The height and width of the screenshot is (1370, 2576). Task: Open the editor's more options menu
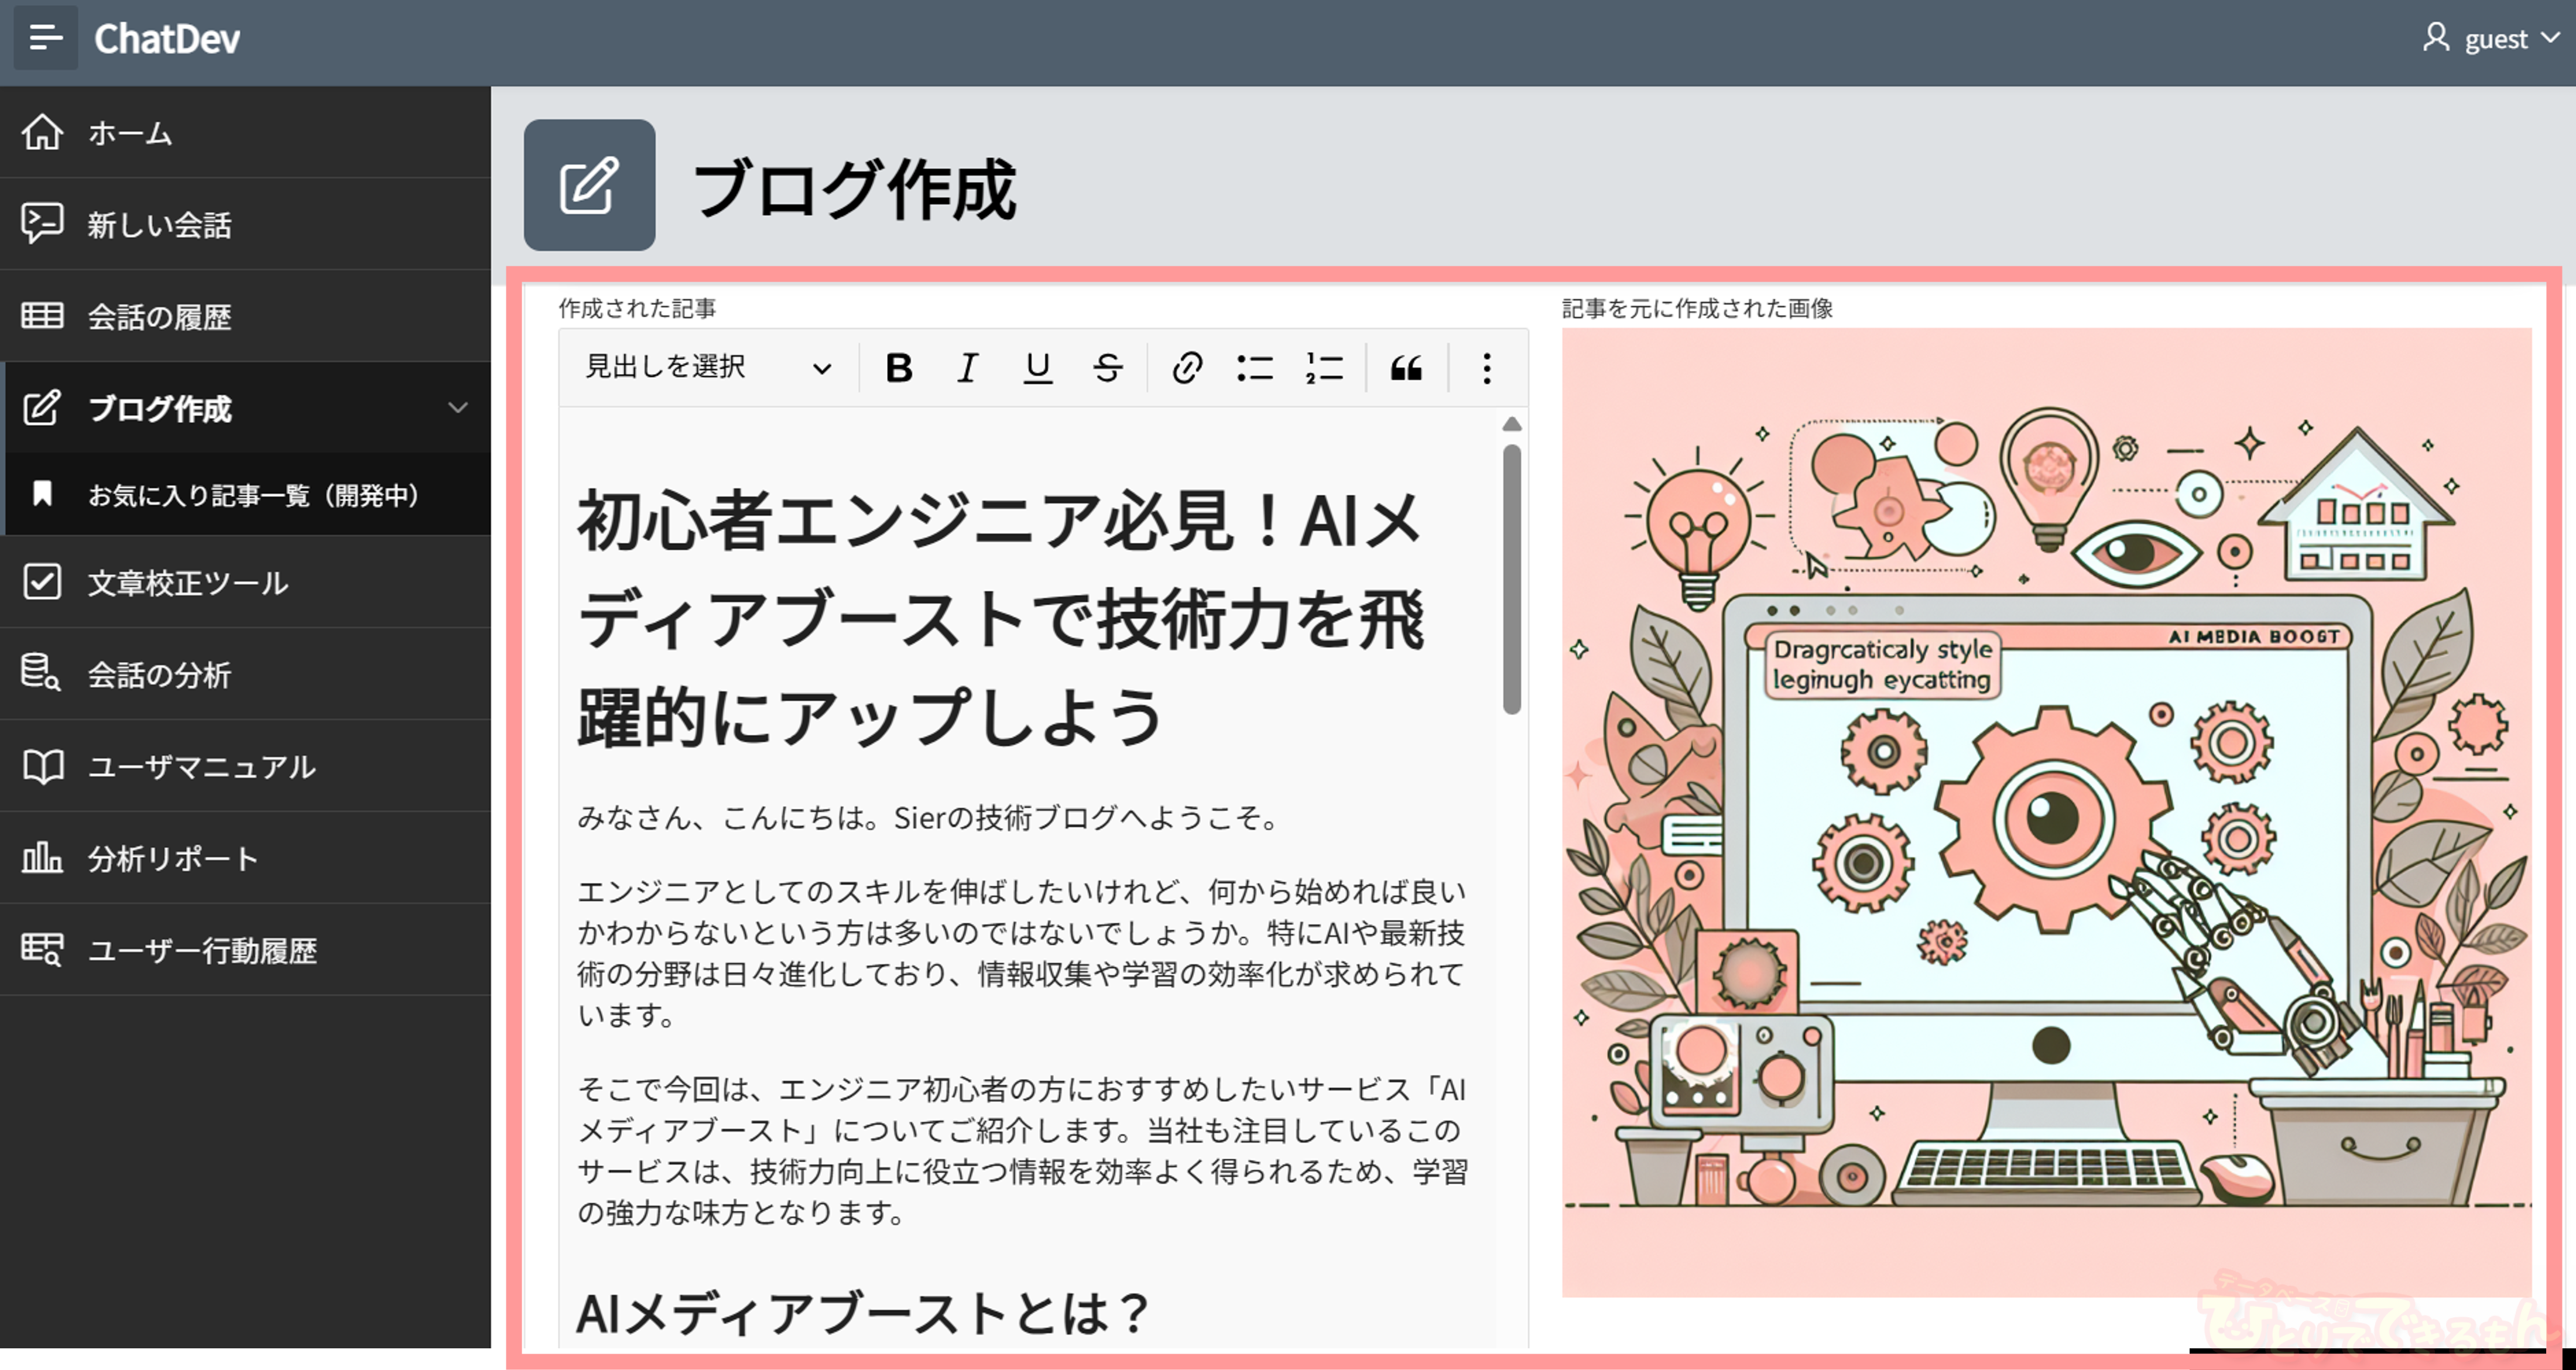tap(1487, 368)
